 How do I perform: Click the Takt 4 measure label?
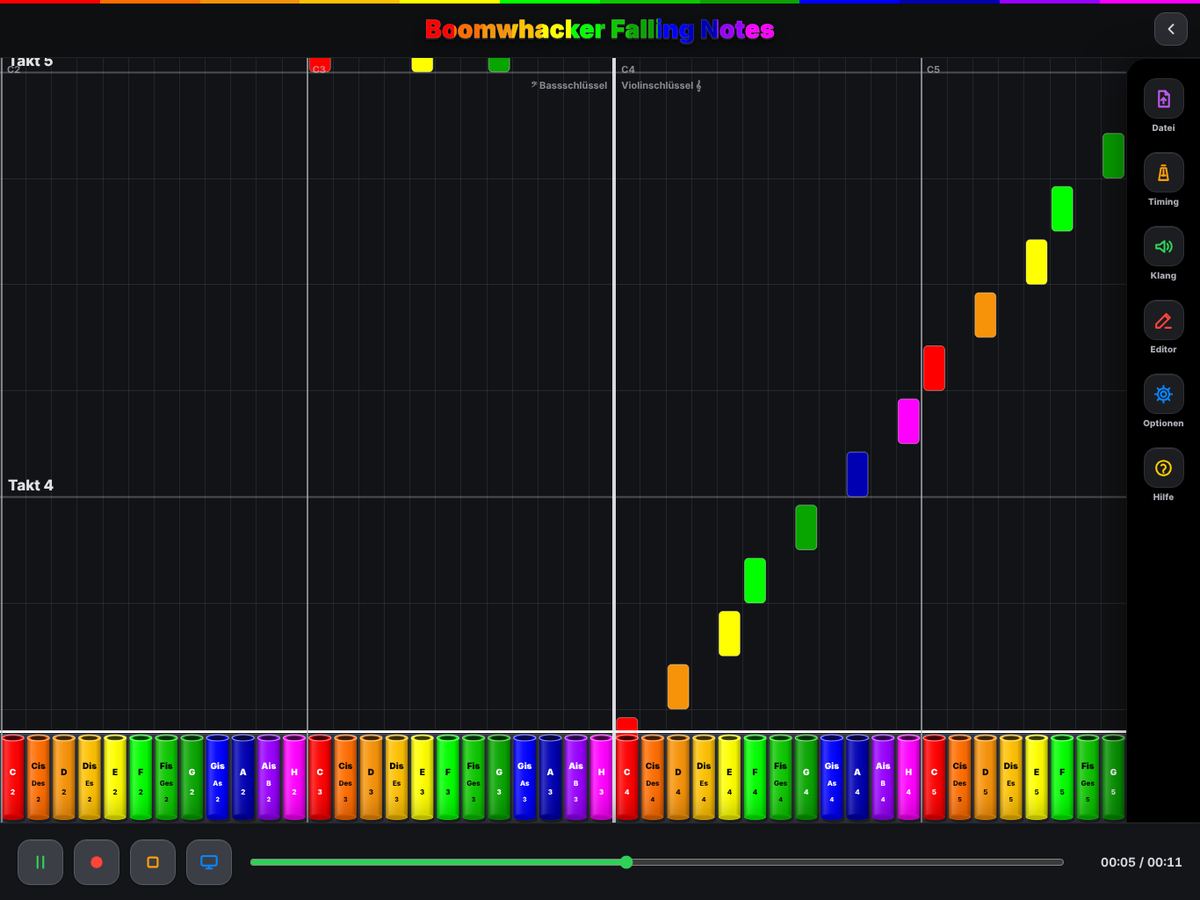31,485
